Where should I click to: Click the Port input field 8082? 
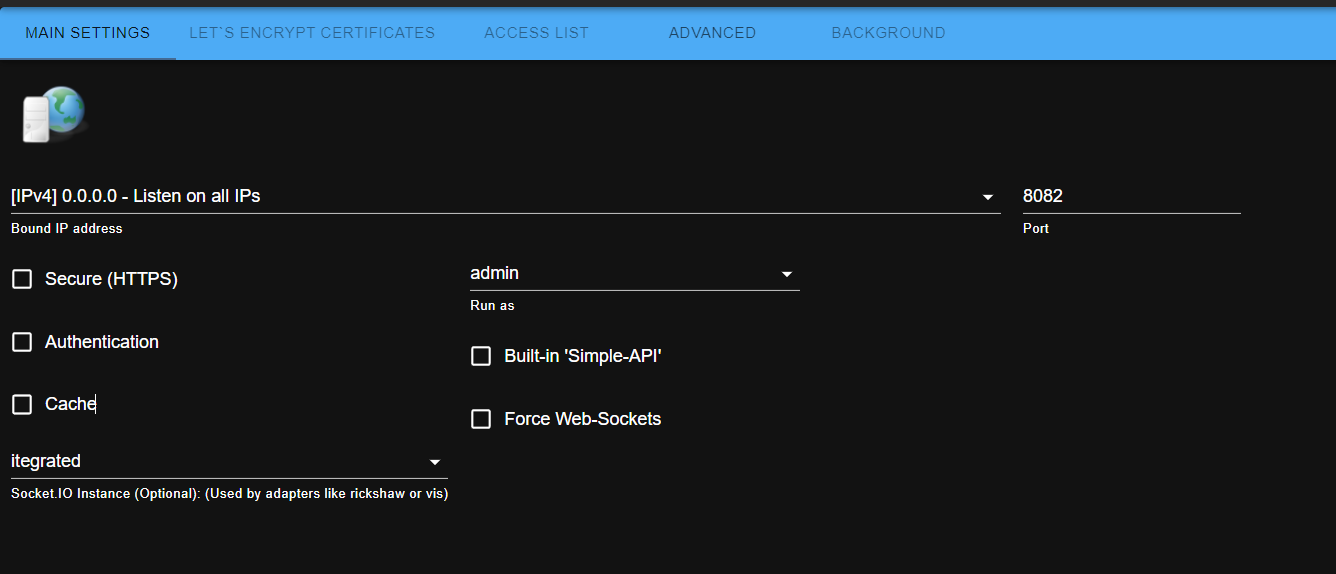point(1130,196)
